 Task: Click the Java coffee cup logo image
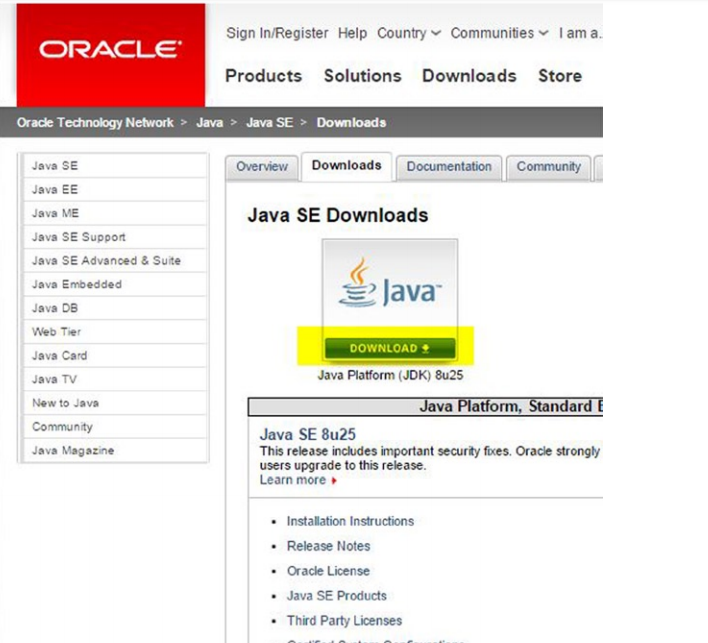pos(390,284)
